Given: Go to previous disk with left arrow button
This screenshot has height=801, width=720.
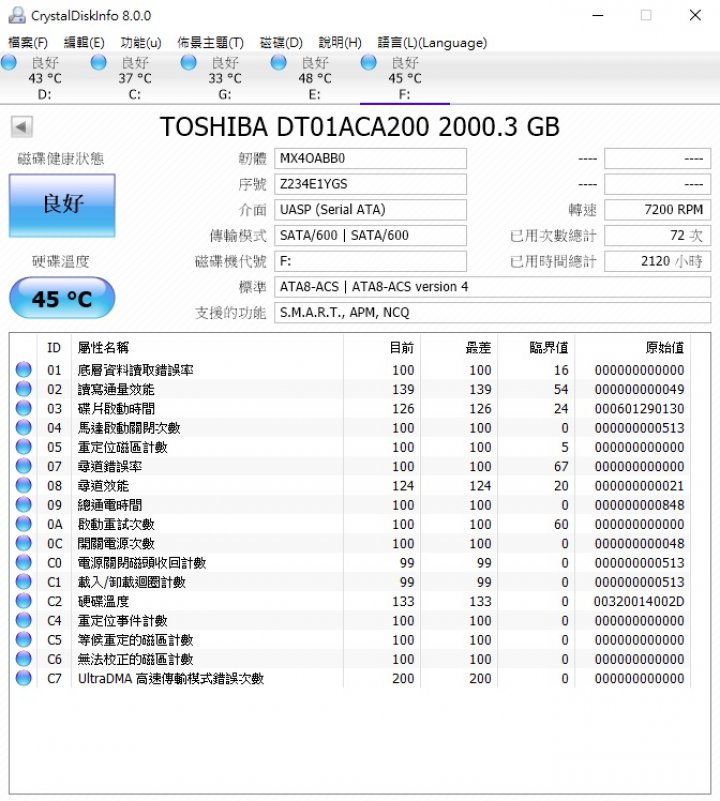Looking at the screenshot, I should point(21,127).
